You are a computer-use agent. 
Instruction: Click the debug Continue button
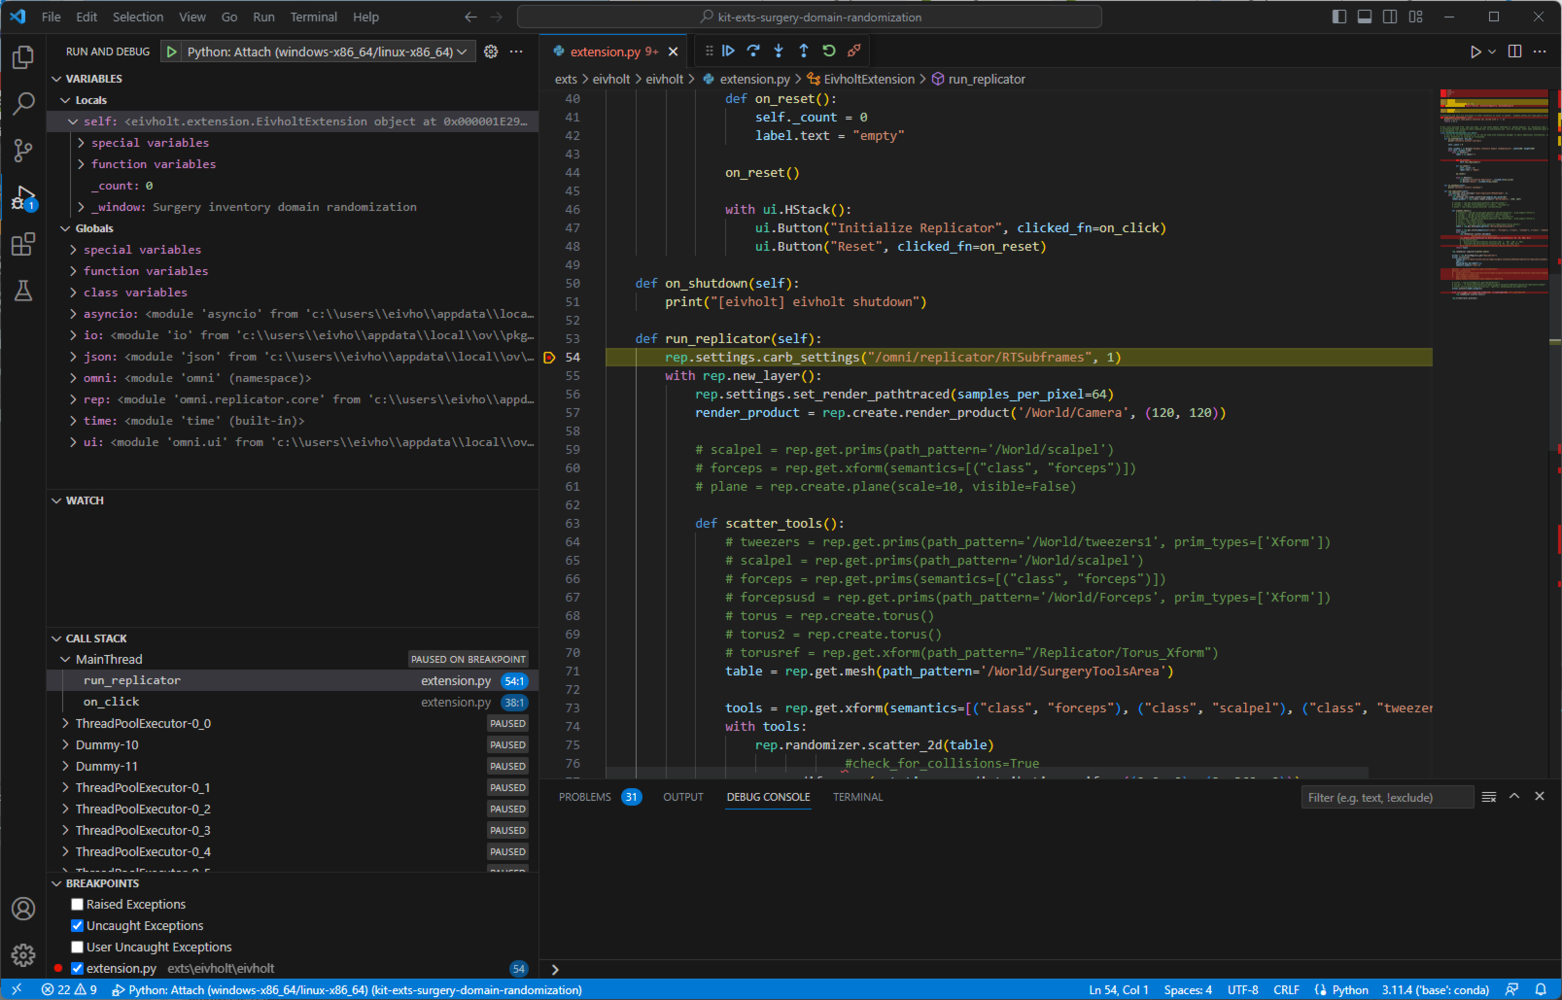(728, 51)
